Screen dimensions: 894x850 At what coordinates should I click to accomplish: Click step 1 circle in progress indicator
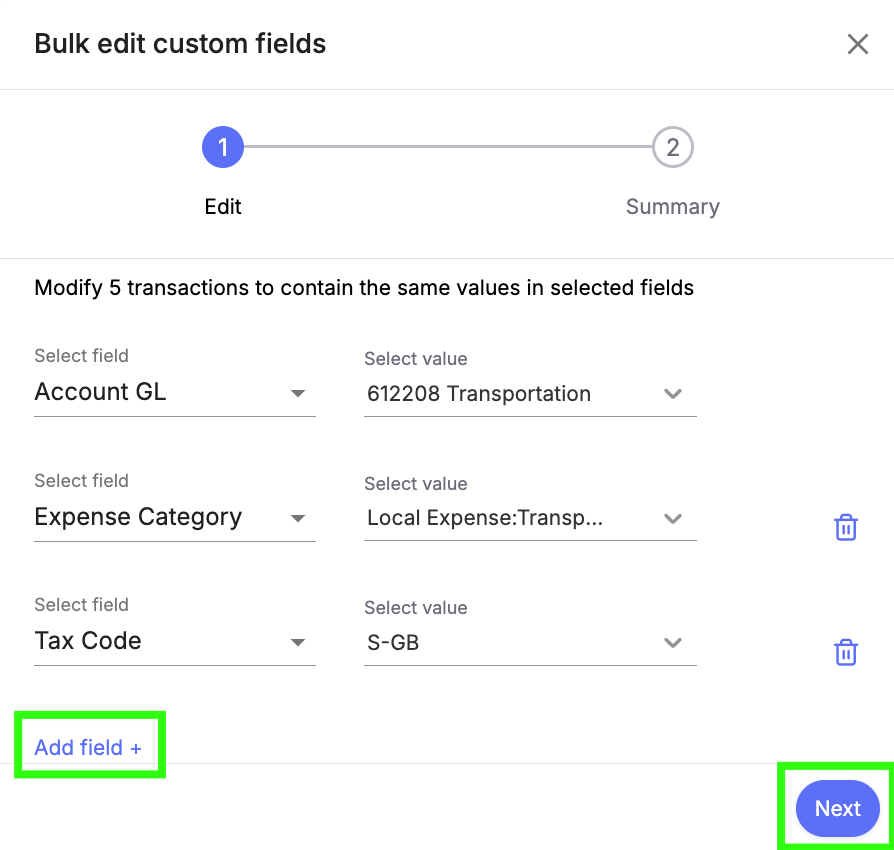point(223,147)
